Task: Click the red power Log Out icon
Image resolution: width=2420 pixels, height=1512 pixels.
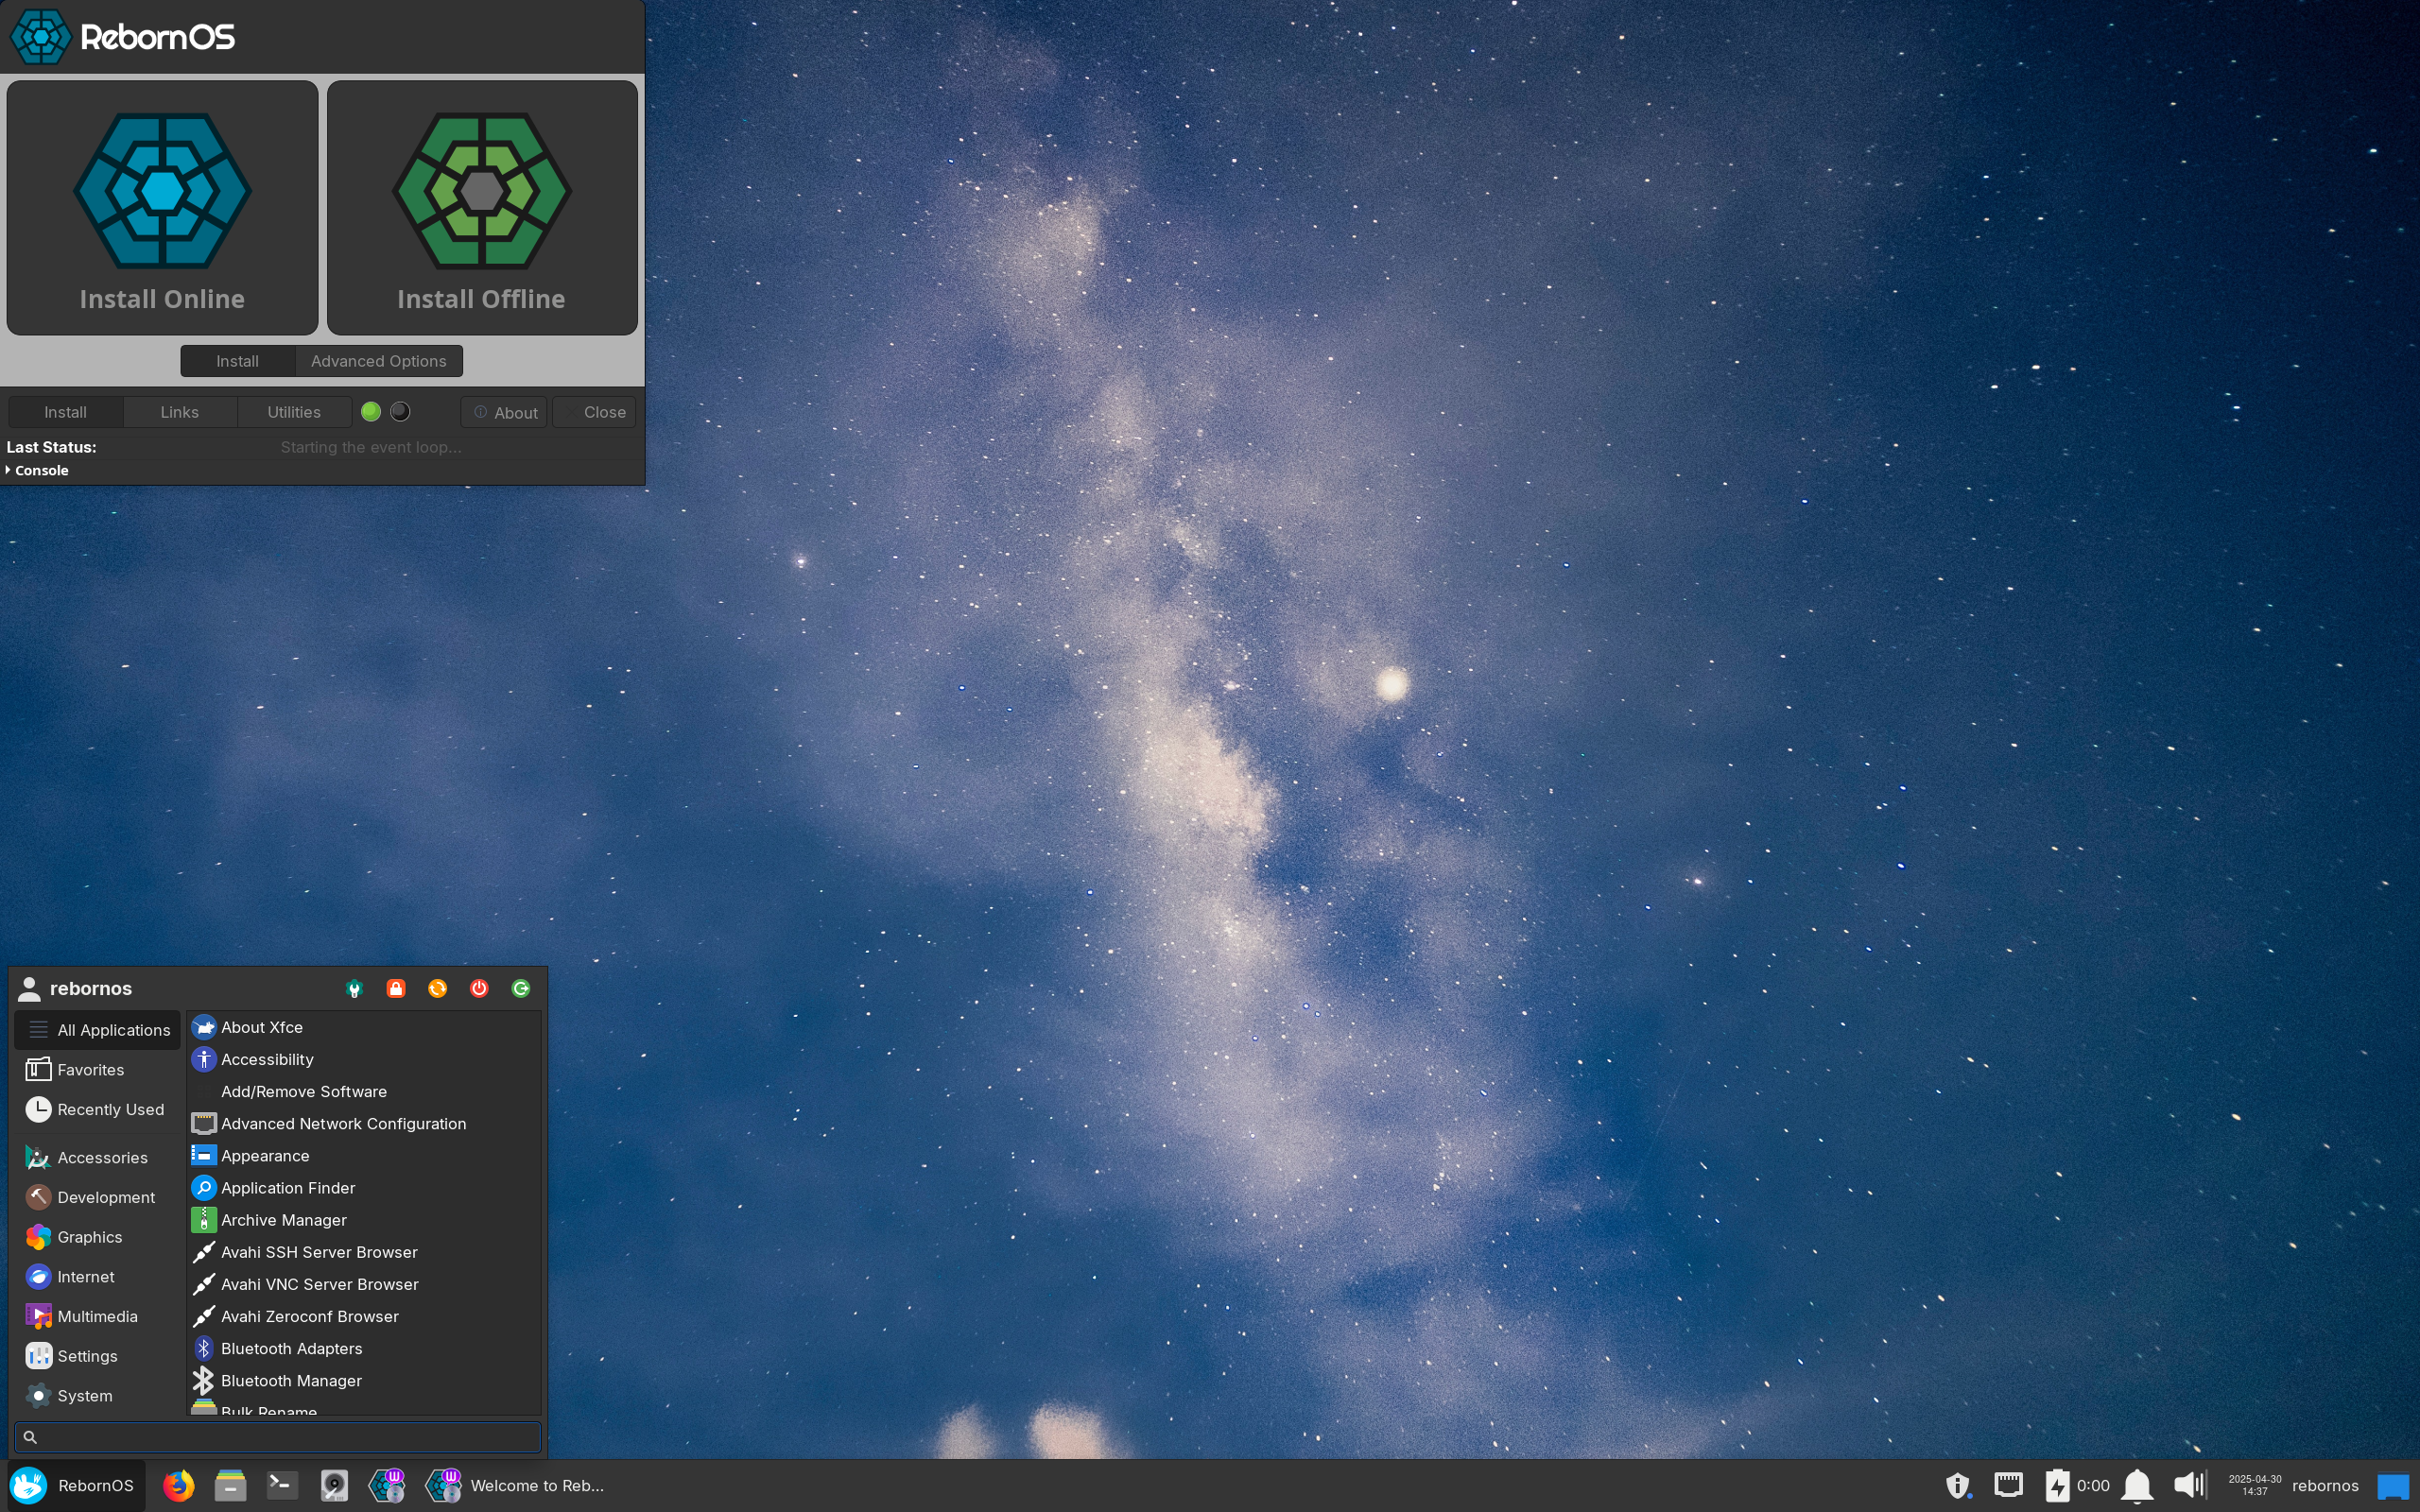Action: (x=479, y=988)
